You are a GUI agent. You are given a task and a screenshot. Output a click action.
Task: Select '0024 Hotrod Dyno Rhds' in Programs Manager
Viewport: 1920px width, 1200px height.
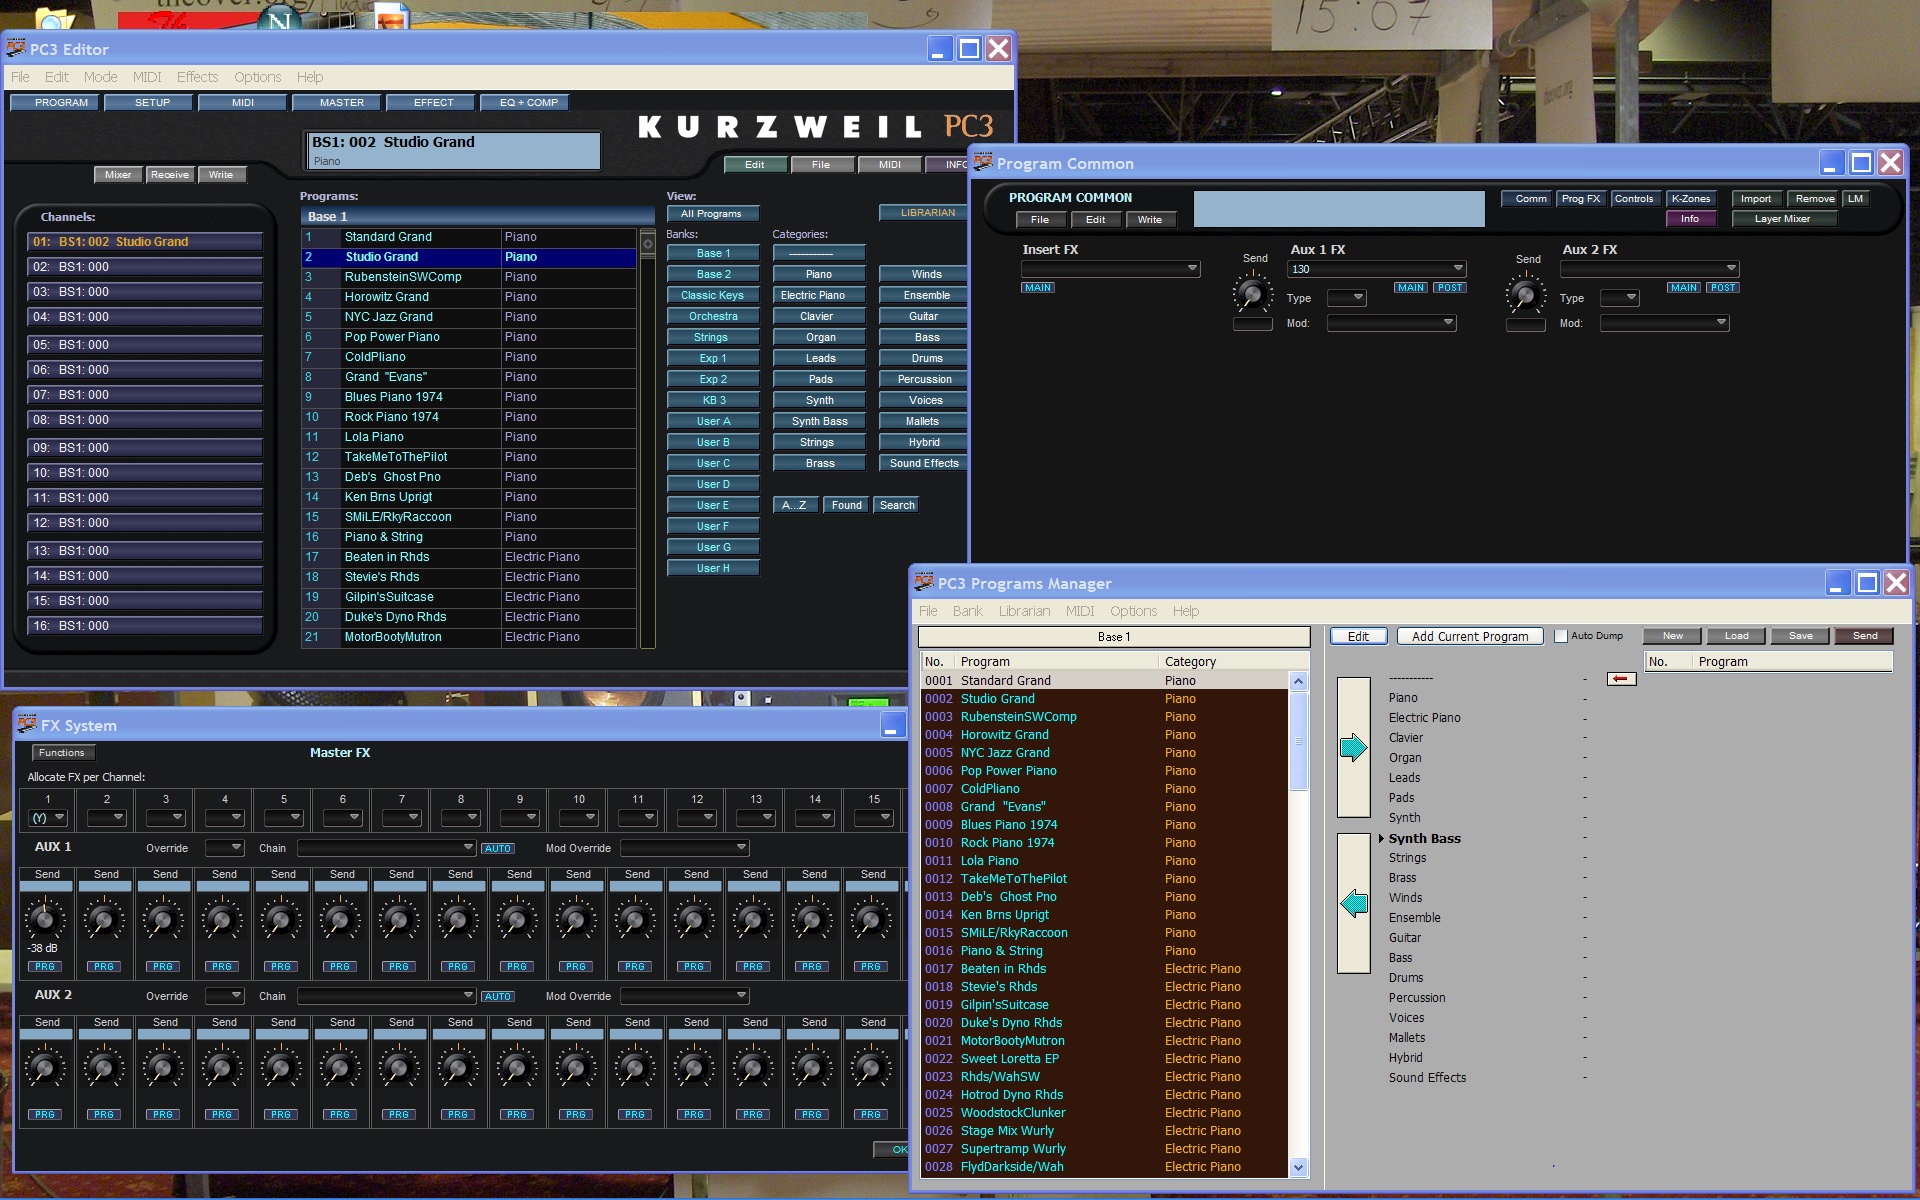tap(1104, 1095)
